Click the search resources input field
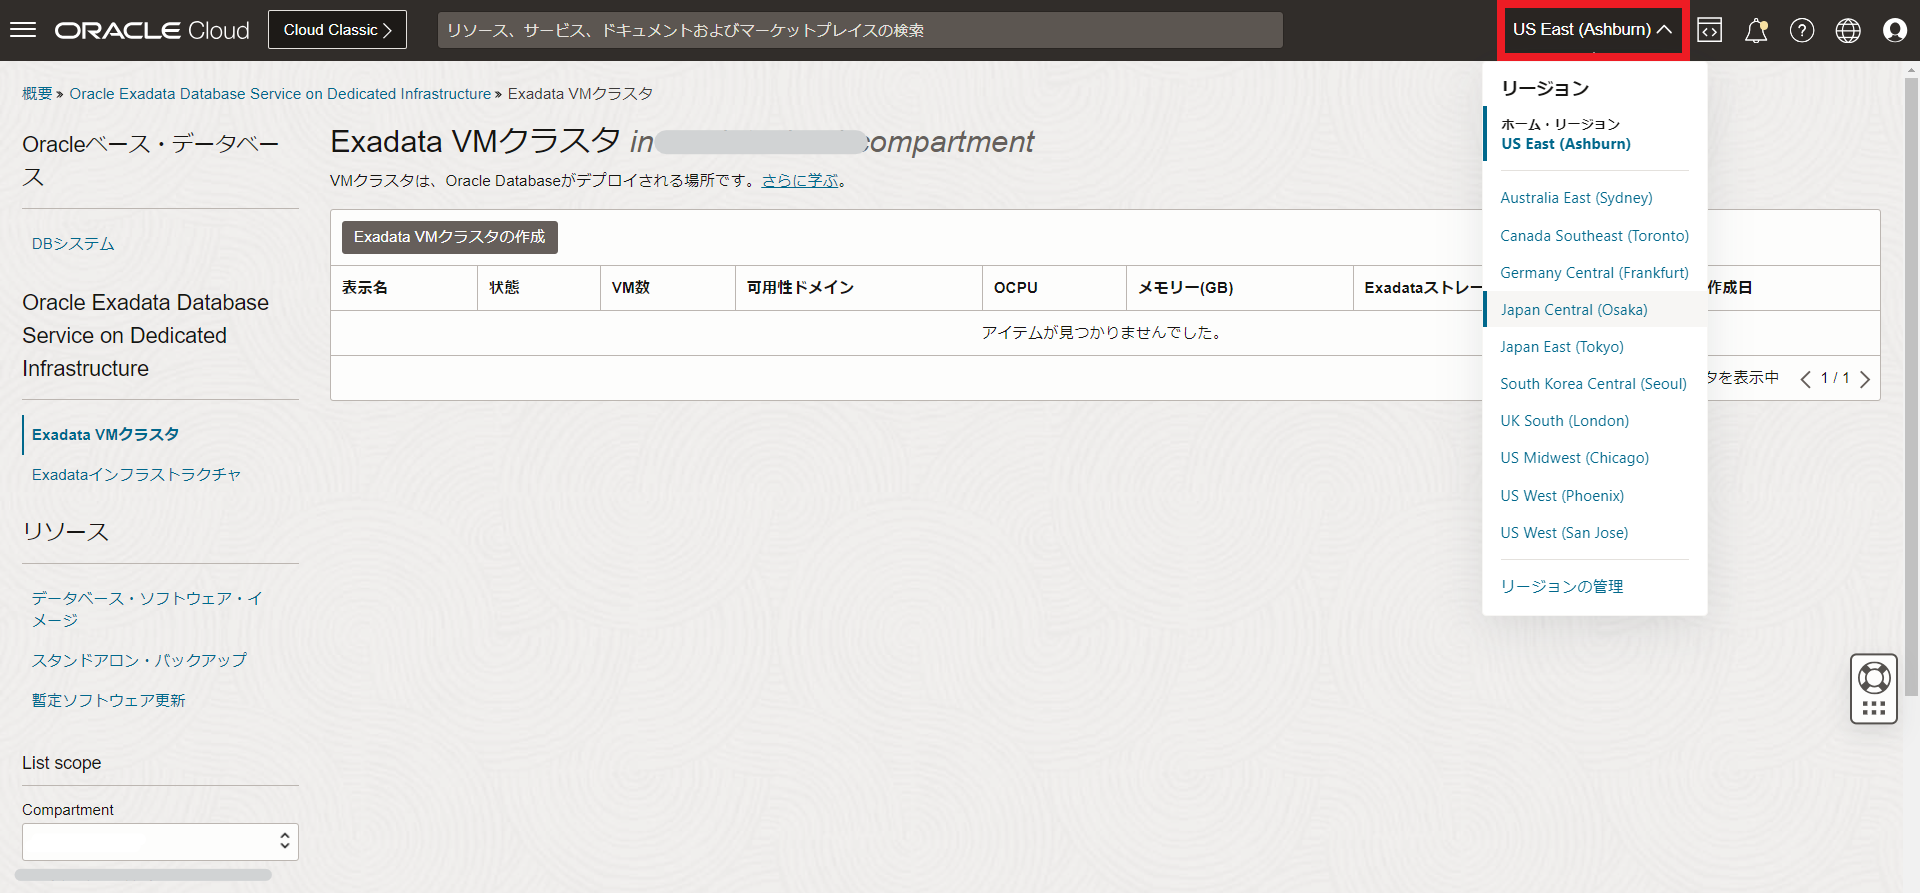The height and width of the screenshot is (893, 1920). click(860, 30)
